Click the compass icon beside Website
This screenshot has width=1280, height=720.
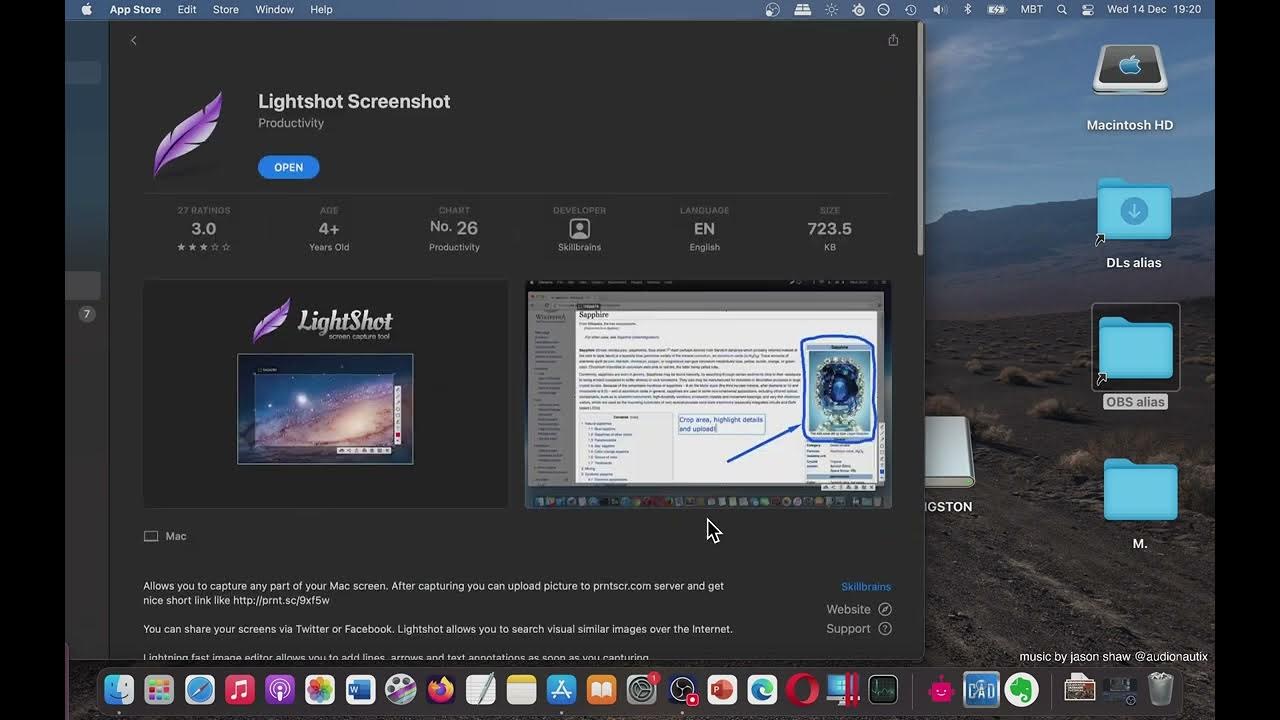(885, 609)
